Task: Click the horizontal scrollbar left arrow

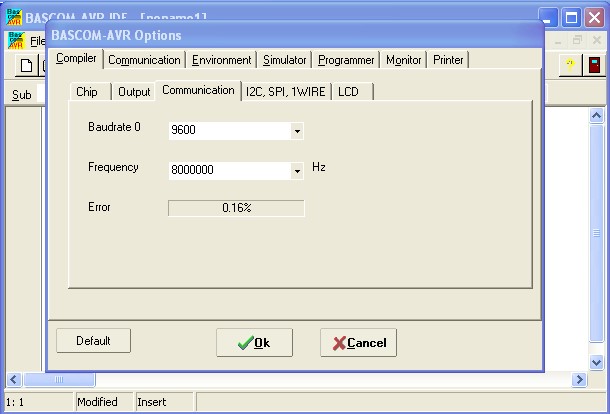Action: coord(14,379)
